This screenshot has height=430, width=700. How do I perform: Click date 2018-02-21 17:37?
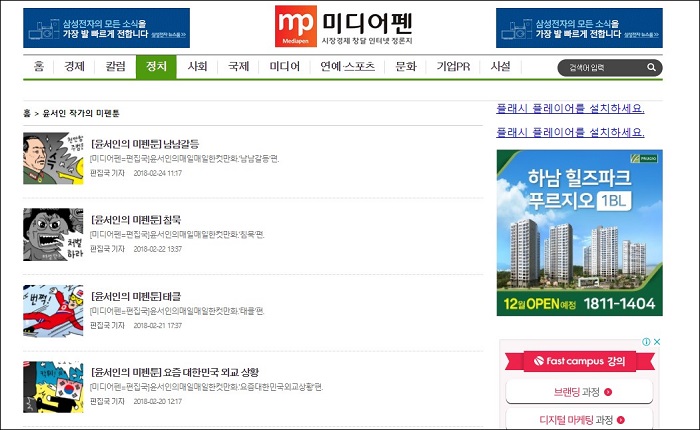tap(158, 326)
